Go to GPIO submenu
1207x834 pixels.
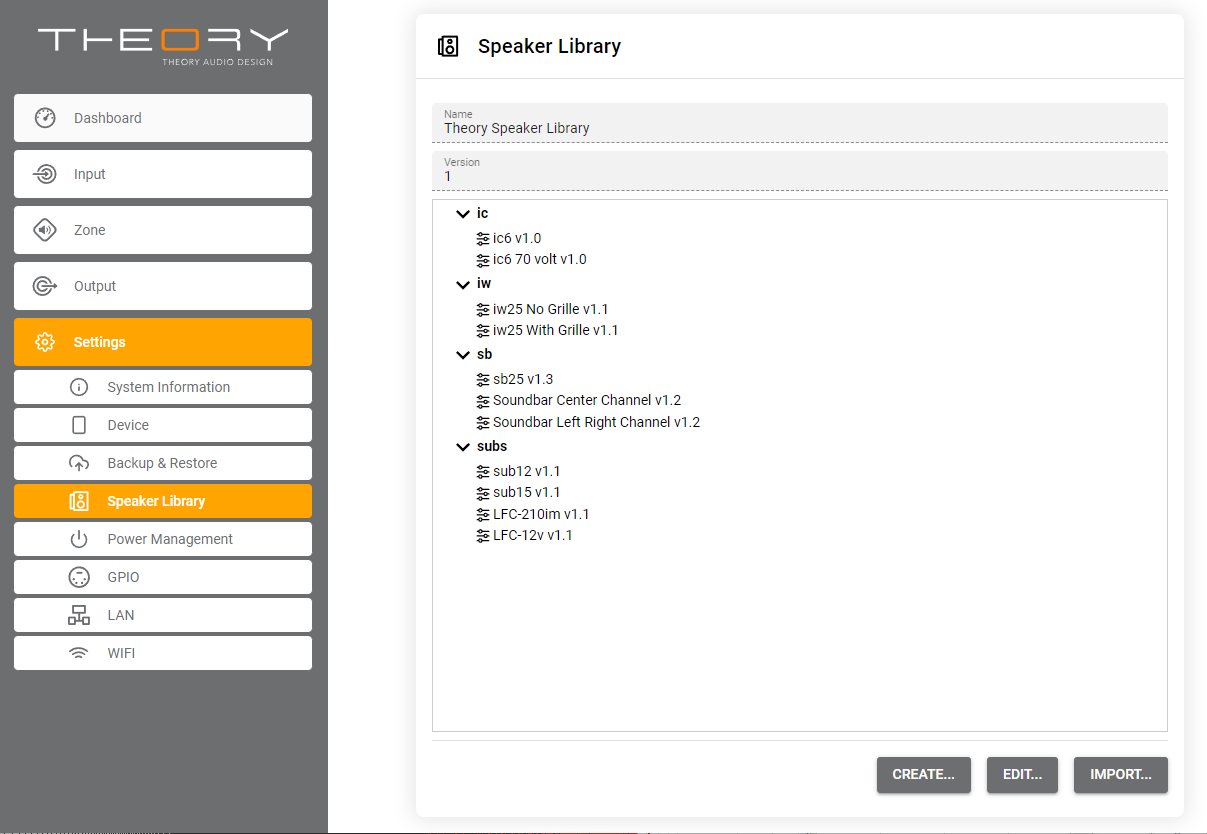click(x=163, y=577)
